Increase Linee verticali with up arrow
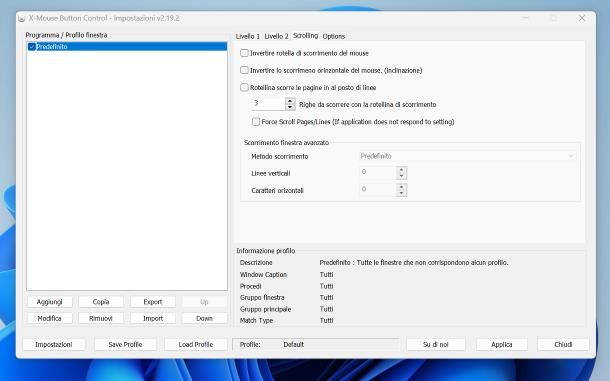 pos(401,170)
